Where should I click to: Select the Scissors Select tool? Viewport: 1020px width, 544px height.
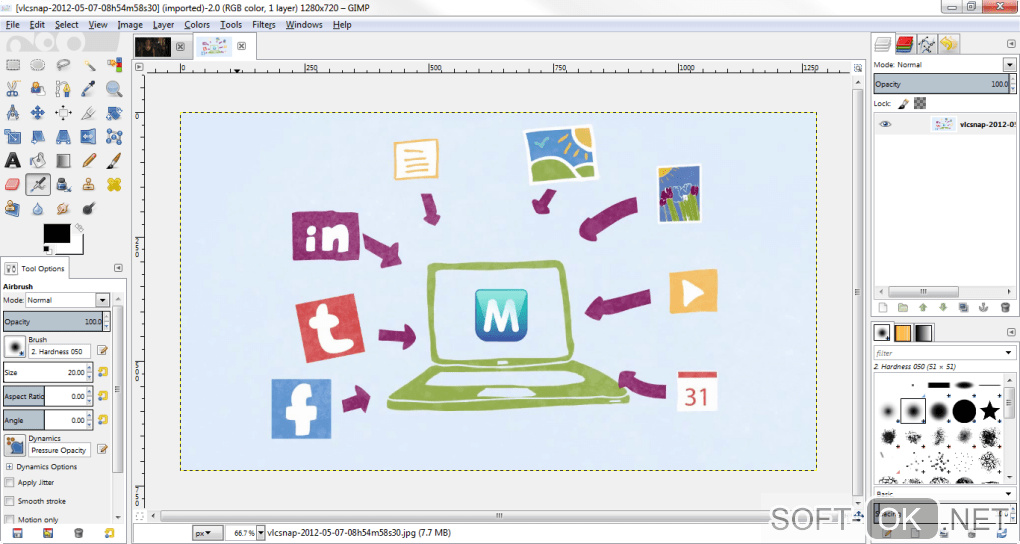(12, 88)
